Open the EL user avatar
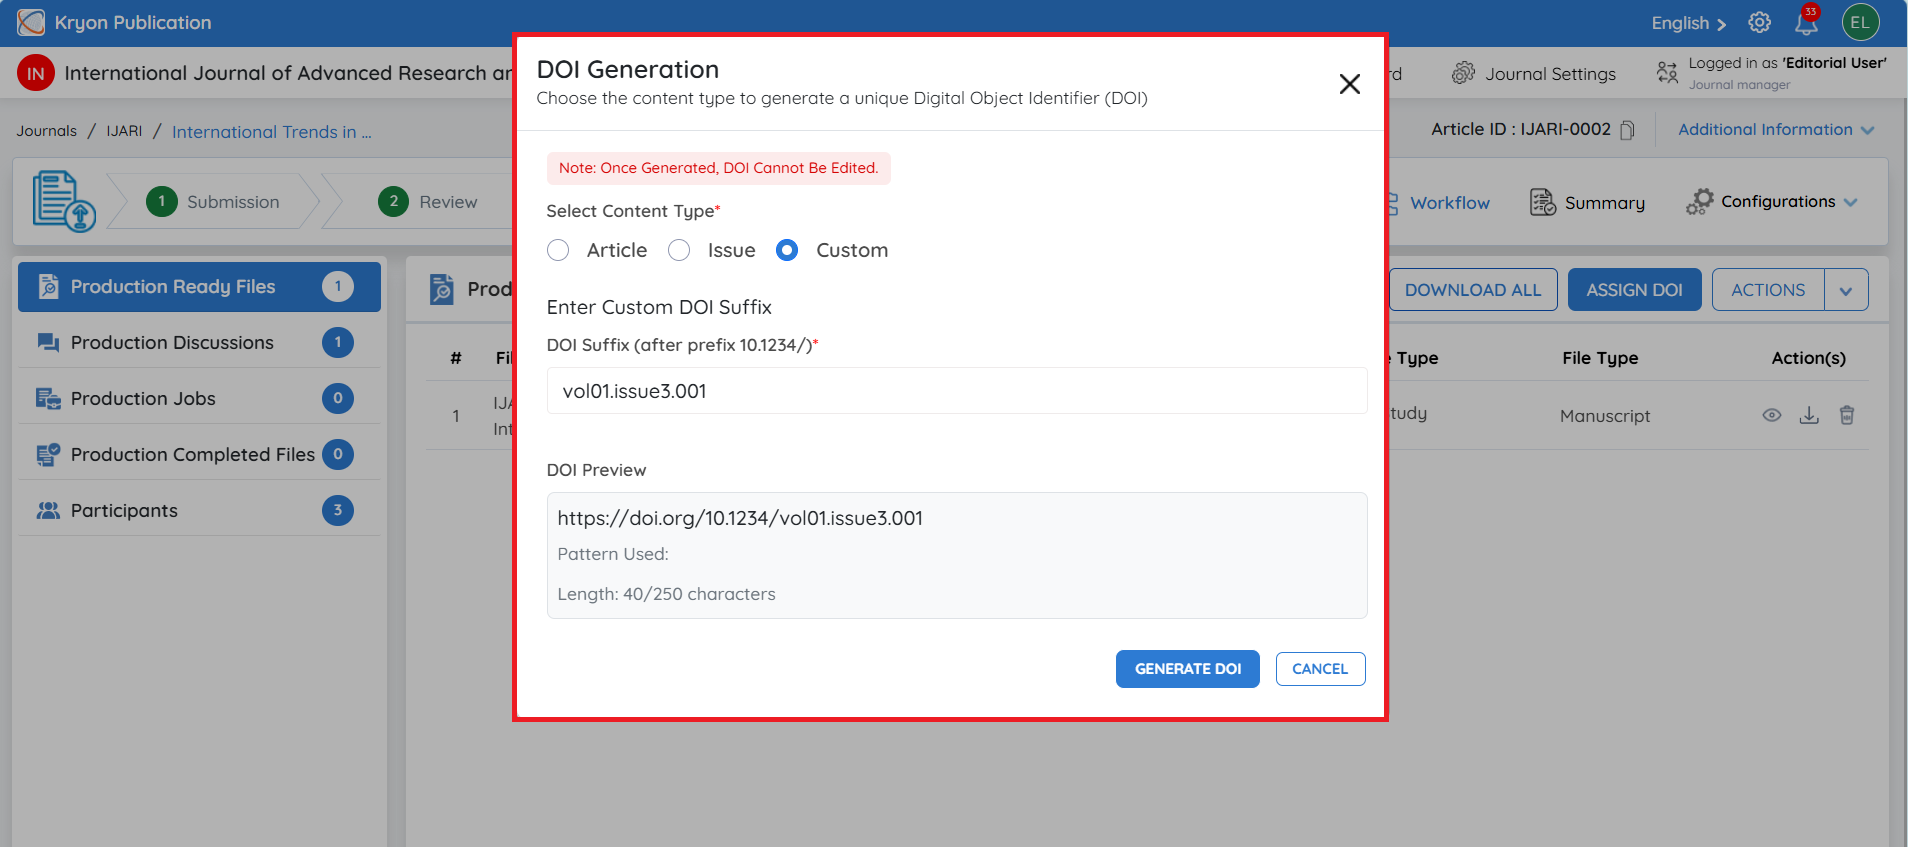This screenshot has width=1908, height=847. pos(1860,23)
